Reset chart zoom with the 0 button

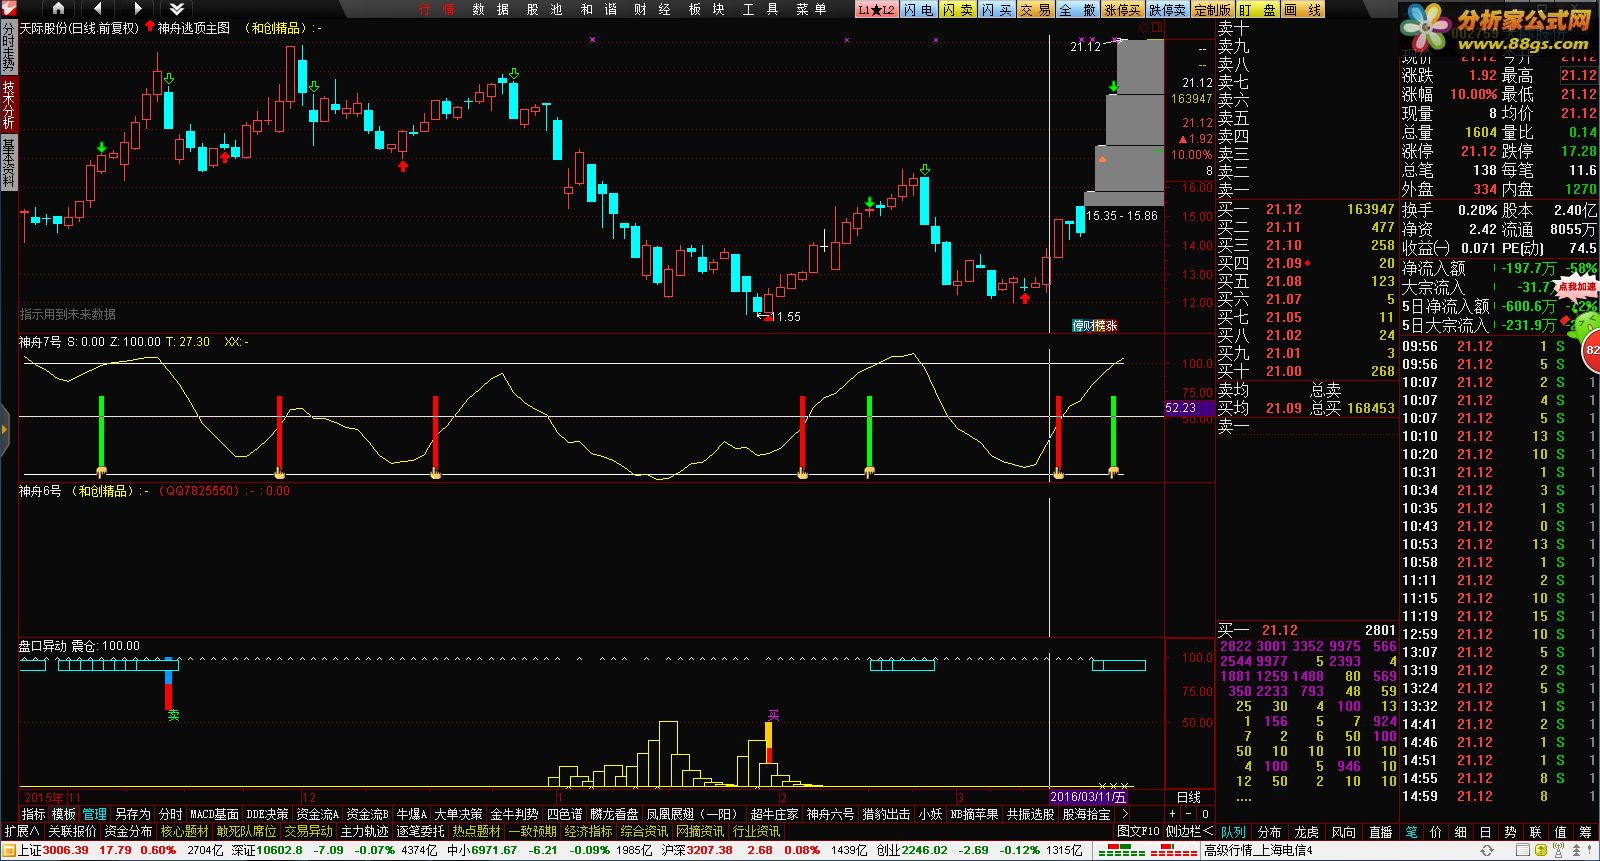tap(1206, 814)
